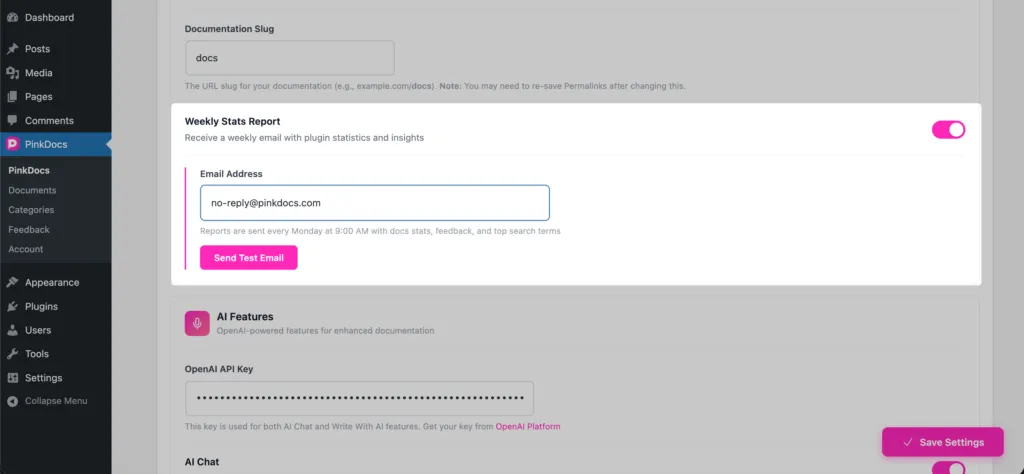Click the Save Settings button
1024x474 pixels.
[942, 442]
